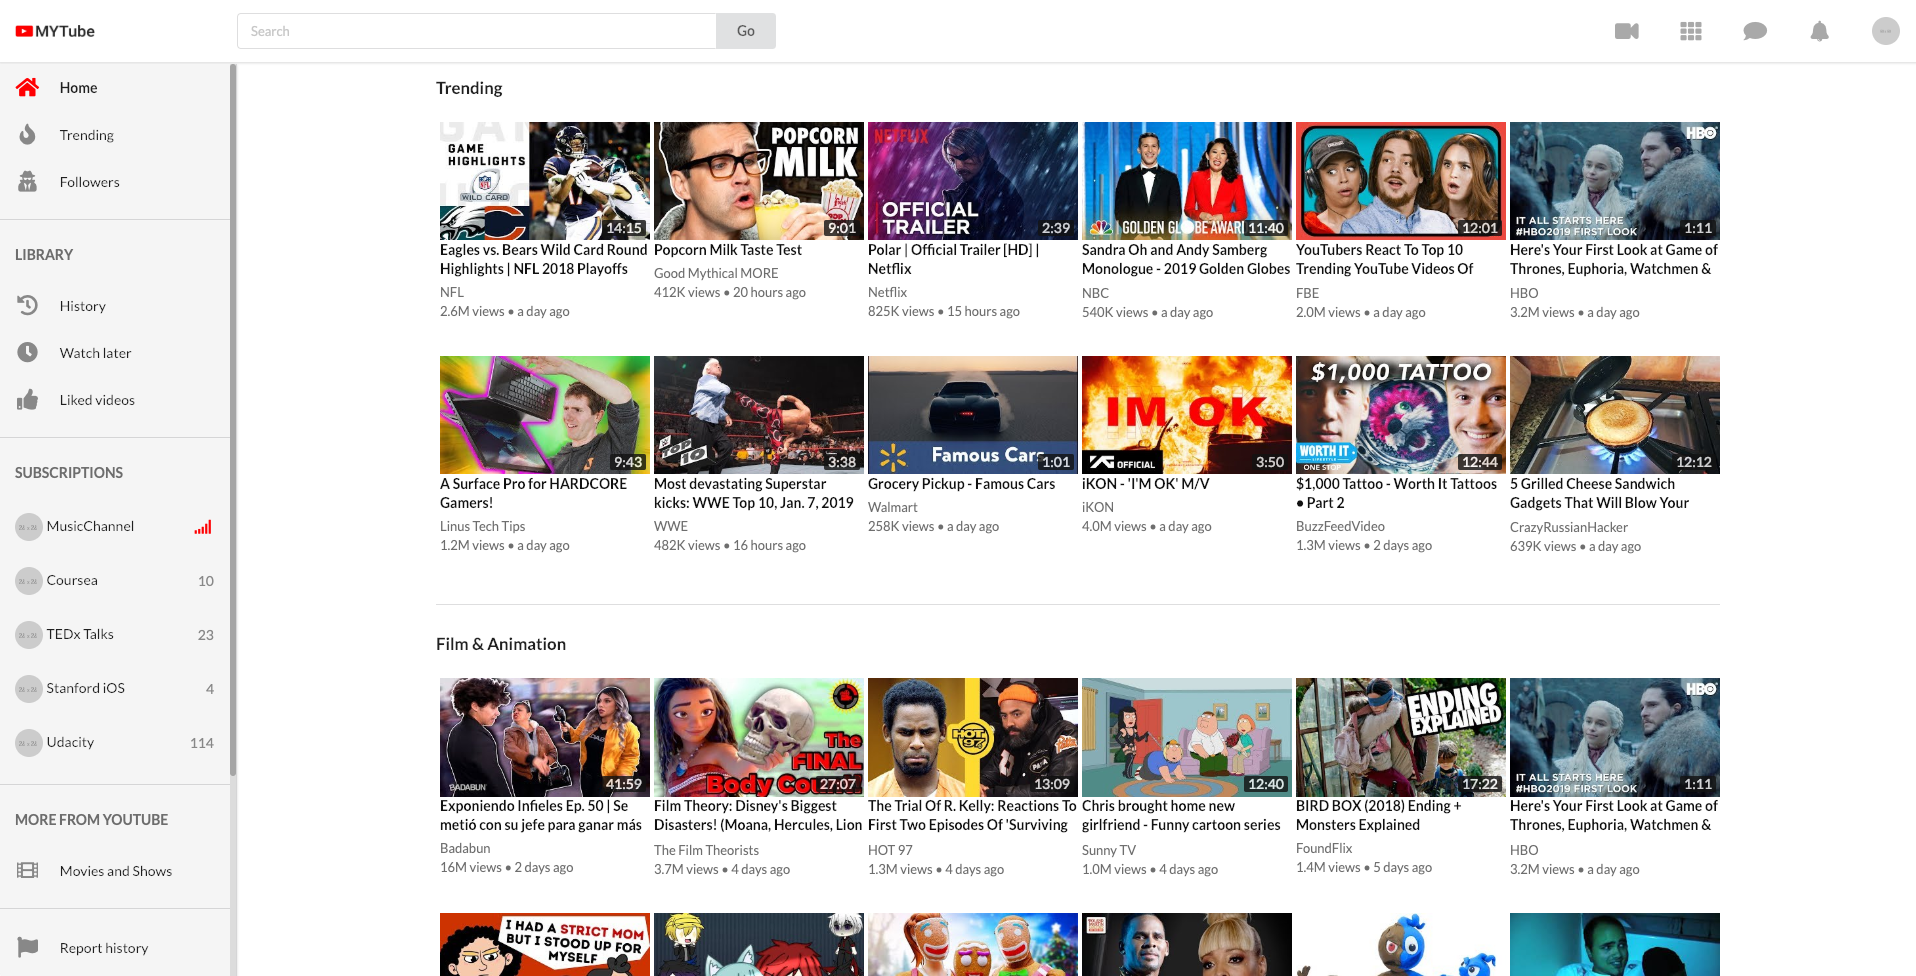
Task: Click the Coursea channel avatar
Action: click(x=28, y=580)
